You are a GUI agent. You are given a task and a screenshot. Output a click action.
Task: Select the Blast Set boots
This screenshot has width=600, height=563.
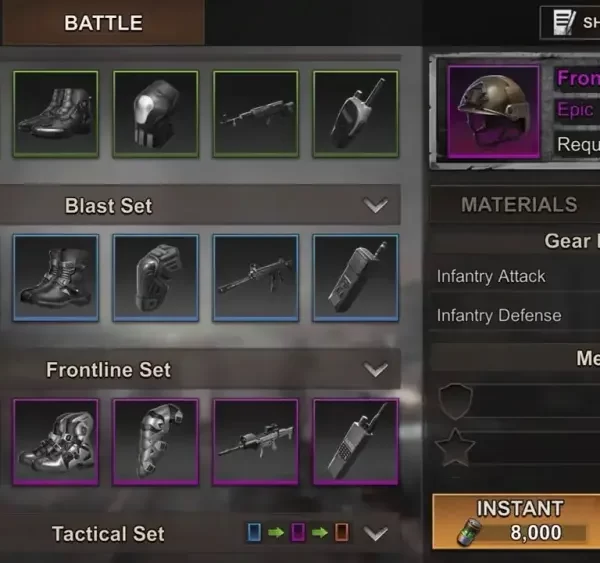click(x=56, y=278)
